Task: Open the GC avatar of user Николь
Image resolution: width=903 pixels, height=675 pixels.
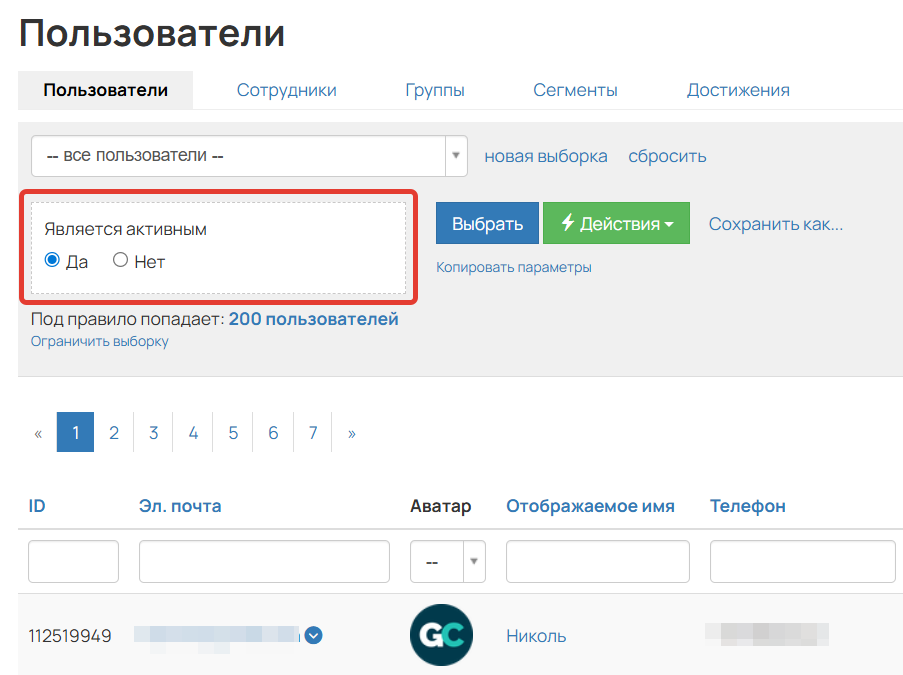Action: (441, 634)
